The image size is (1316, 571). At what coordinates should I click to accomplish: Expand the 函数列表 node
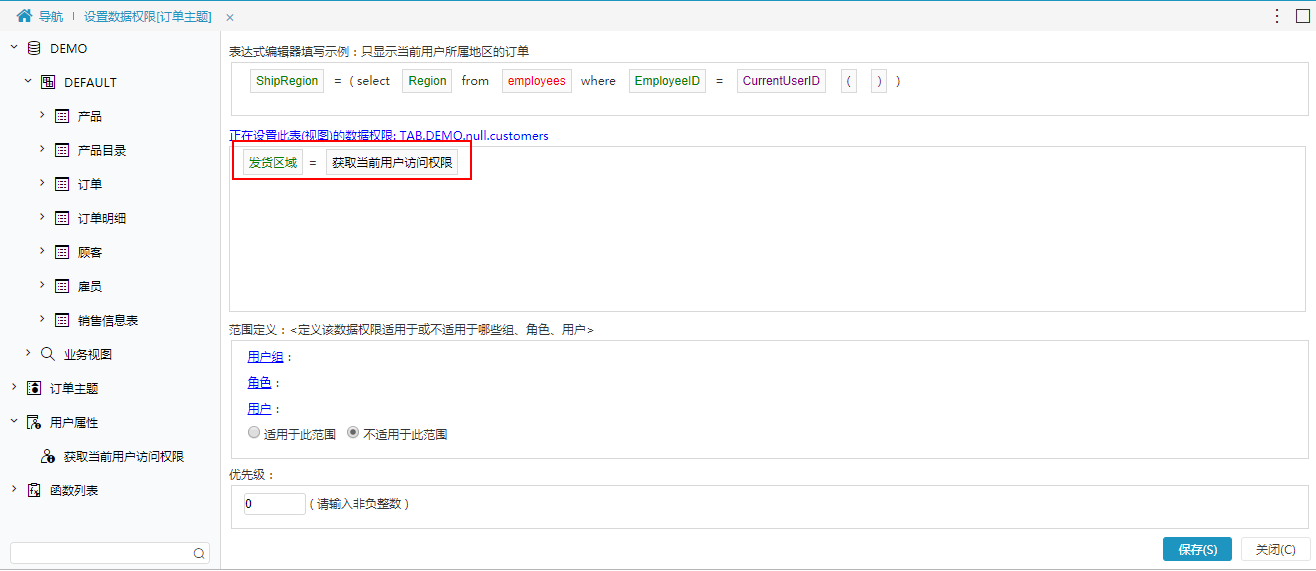[x=14, y=490]
